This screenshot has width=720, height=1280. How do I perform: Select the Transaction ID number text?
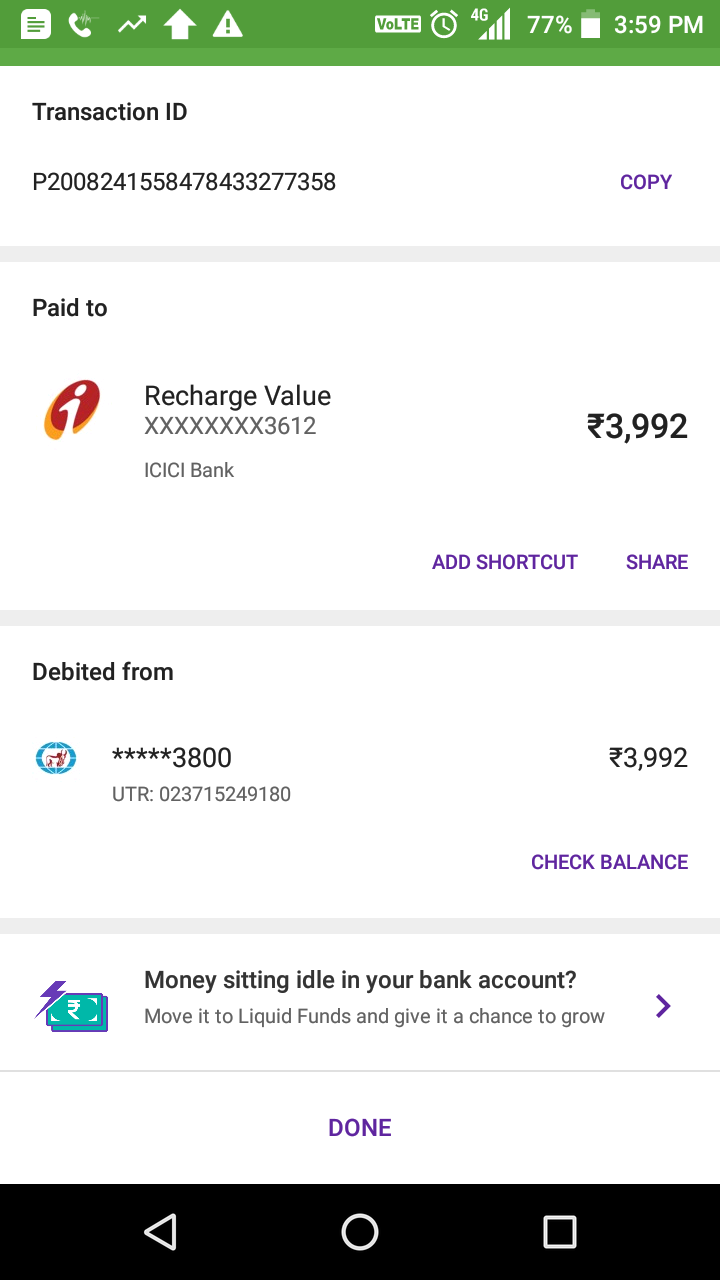184,182
